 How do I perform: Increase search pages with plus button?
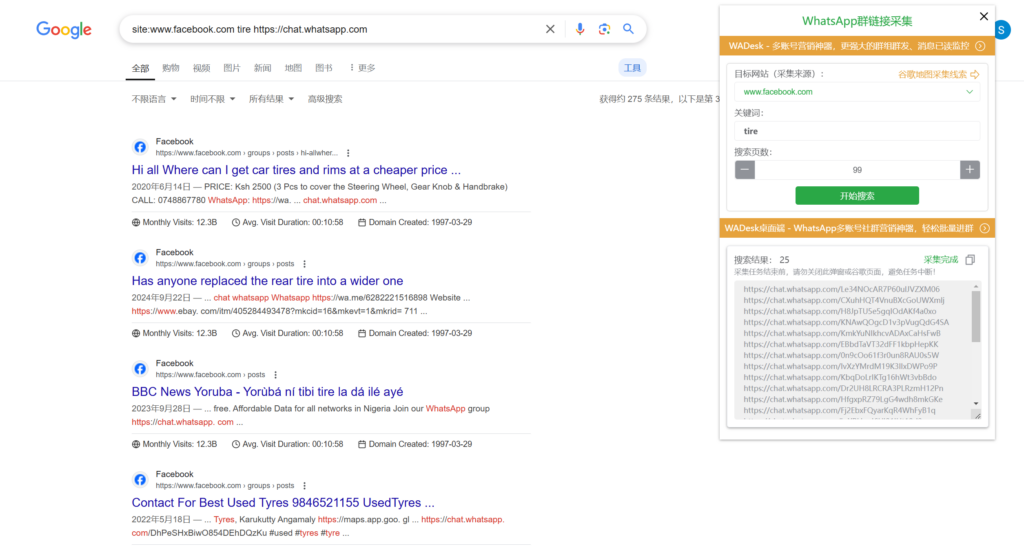(970, 170)
